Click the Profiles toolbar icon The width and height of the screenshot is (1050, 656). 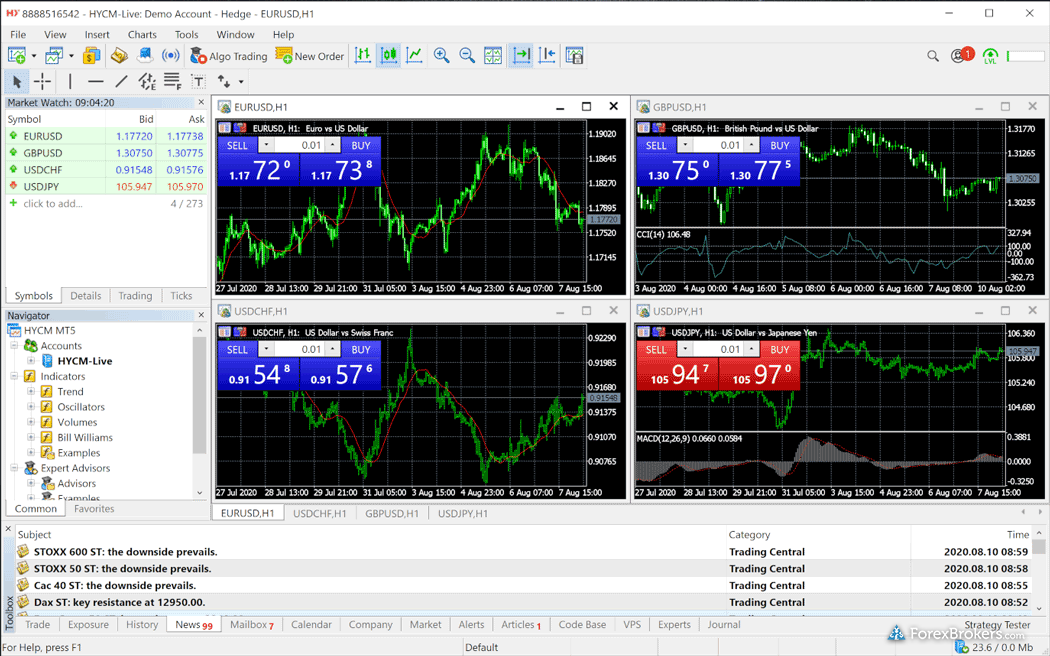click(54, 56)
